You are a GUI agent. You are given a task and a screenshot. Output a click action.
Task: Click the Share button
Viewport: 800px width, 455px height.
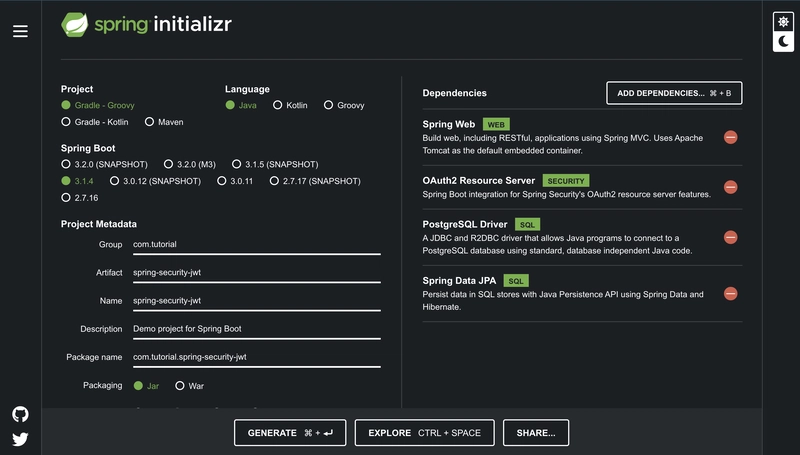click(x=536, y=433)
